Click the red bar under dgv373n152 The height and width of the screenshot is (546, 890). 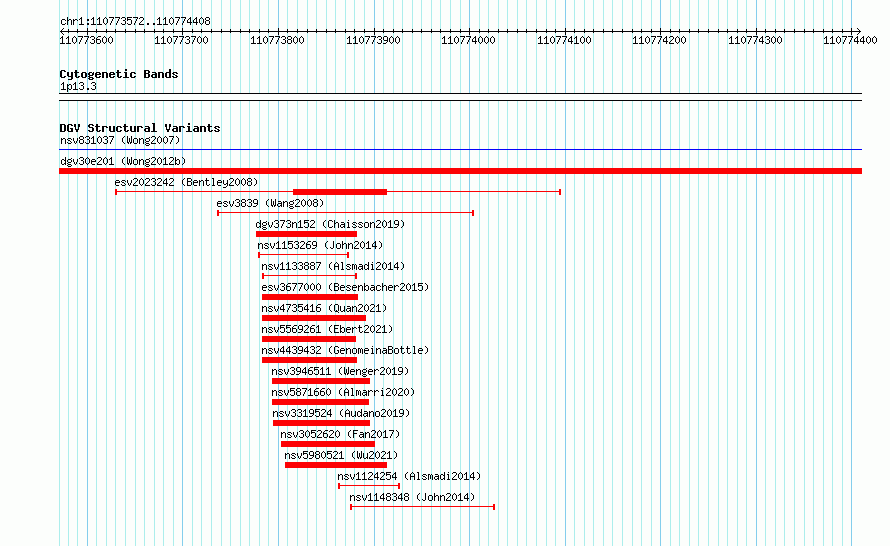pos(307,234)
